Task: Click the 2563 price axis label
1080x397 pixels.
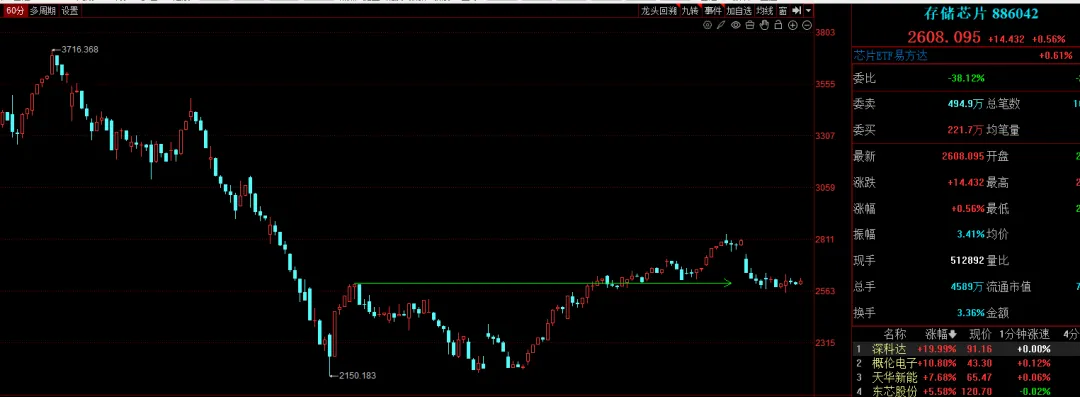Action: [825, 291]
